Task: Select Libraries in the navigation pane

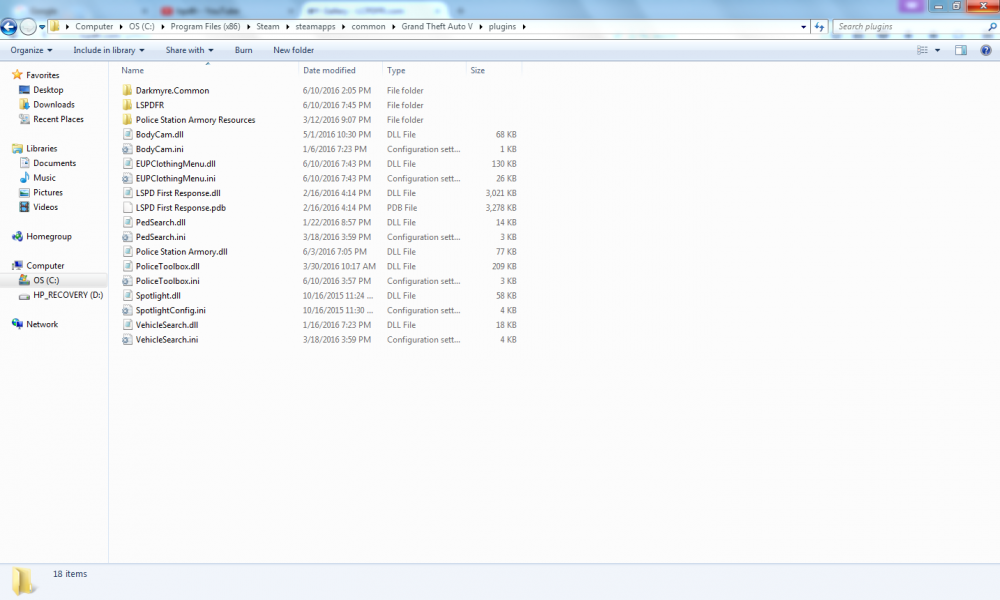Action: [x=41, y=149]
